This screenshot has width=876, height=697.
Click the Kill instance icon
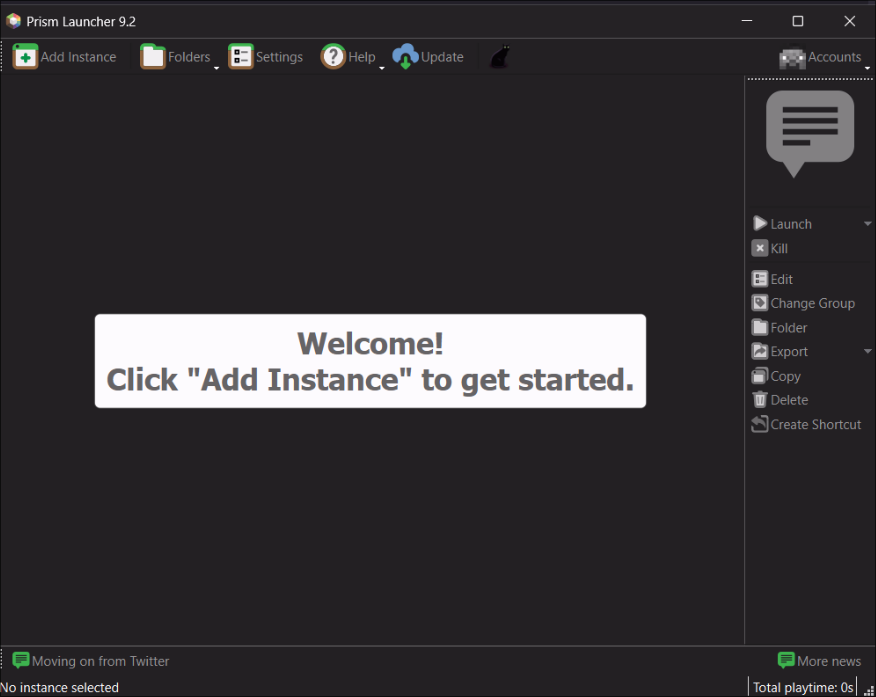(760, 248)
